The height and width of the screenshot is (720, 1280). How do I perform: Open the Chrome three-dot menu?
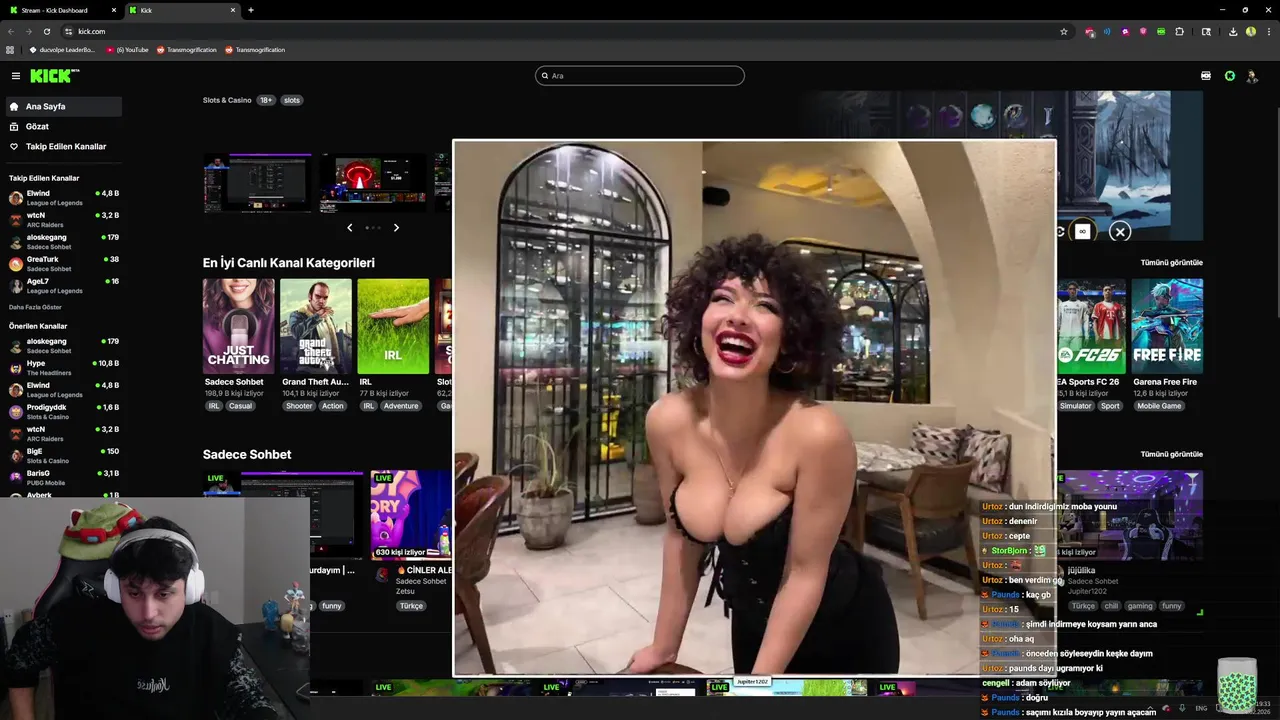(1268, 31)
